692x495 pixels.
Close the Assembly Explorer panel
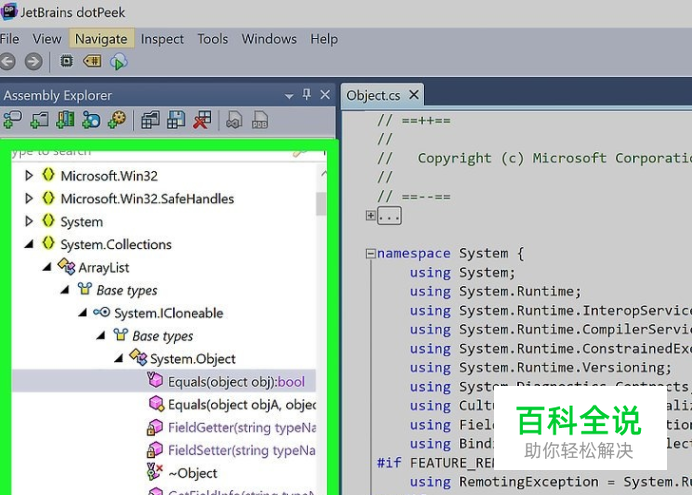coord(325,95)
